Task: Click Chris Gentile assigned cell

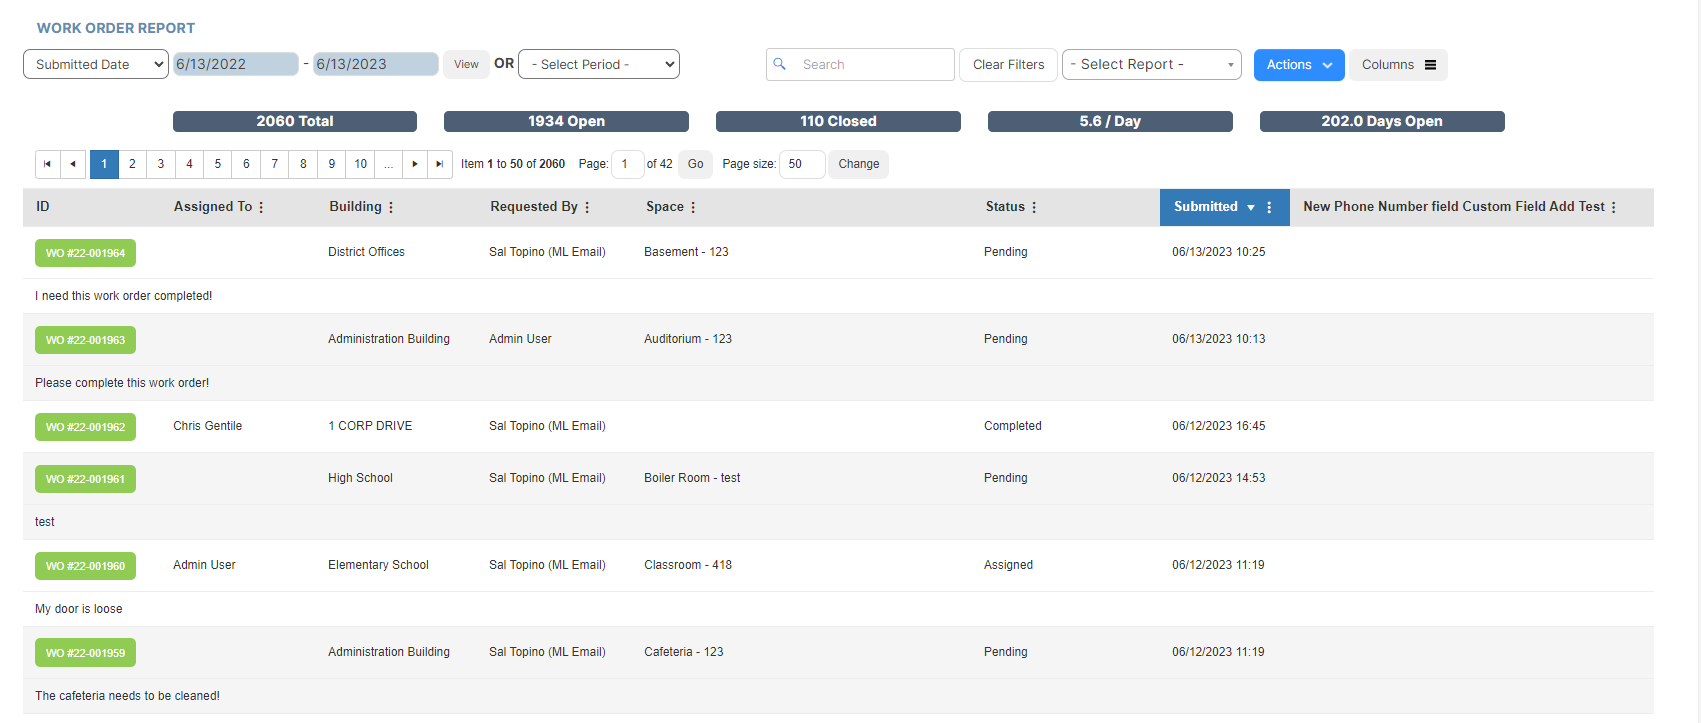Action: click(207, 426)
